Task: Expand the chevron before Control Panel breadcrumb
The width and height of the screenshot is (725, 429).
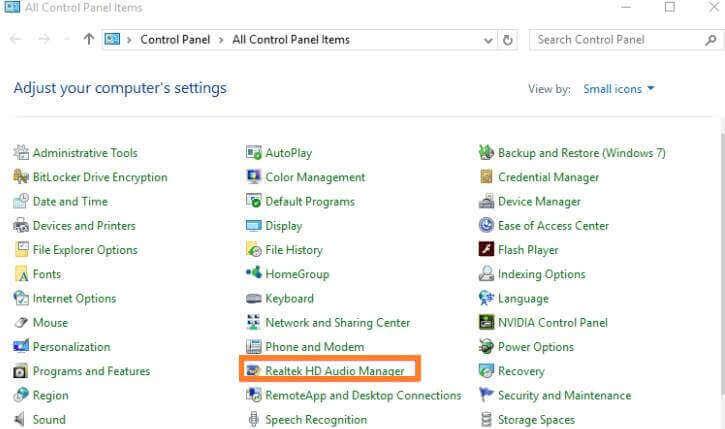Action: [x=129, y=40]
